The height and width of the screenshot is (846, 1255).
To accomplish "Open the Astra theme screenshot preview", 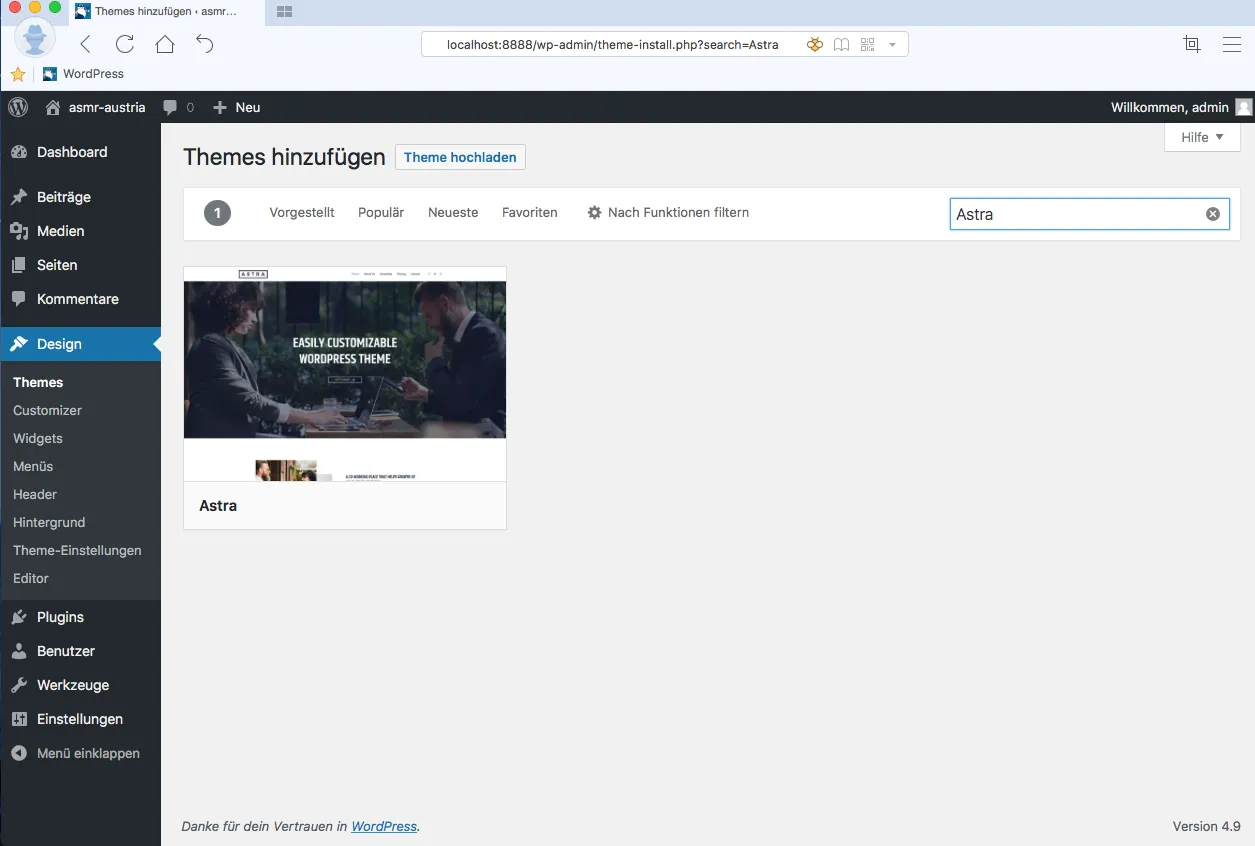I will coord(345,374).
